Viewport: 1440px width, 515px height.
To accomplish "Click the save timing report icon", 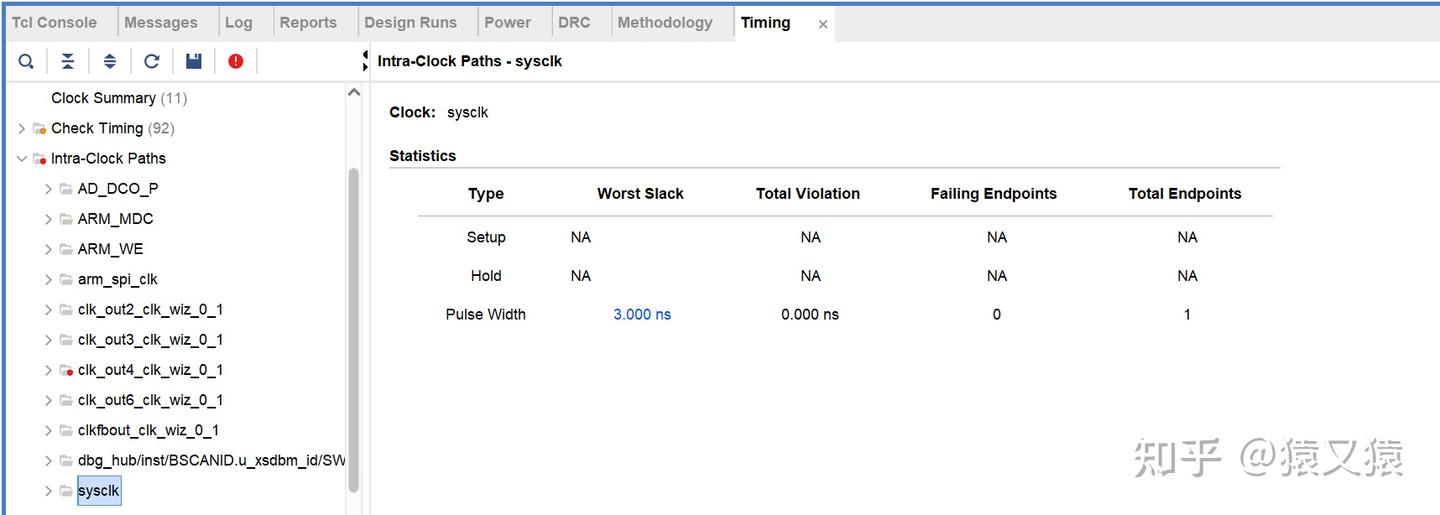I will (x=194, y=62).
